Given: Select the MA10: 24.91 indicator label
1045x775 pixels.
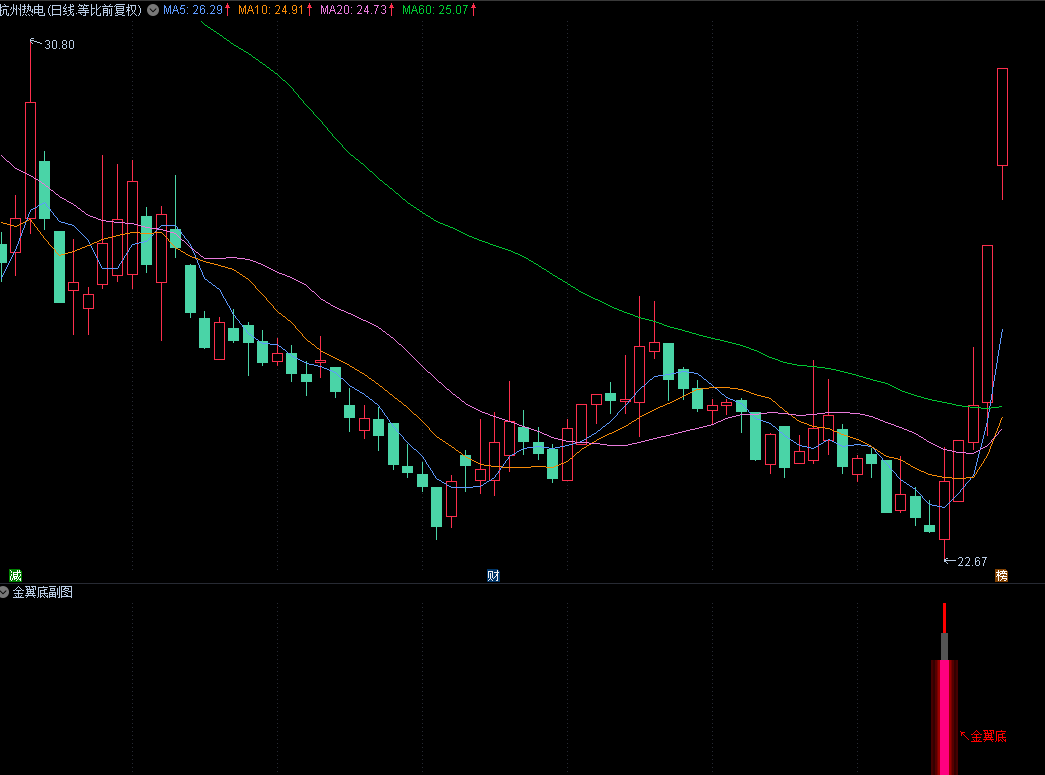Looking at the screenshot, I should 271,10.
